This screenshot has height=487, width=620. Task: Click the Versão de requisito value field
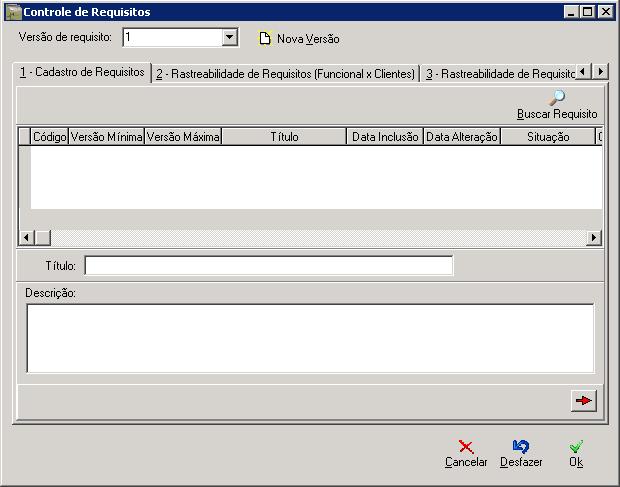(x=173, y=37)
